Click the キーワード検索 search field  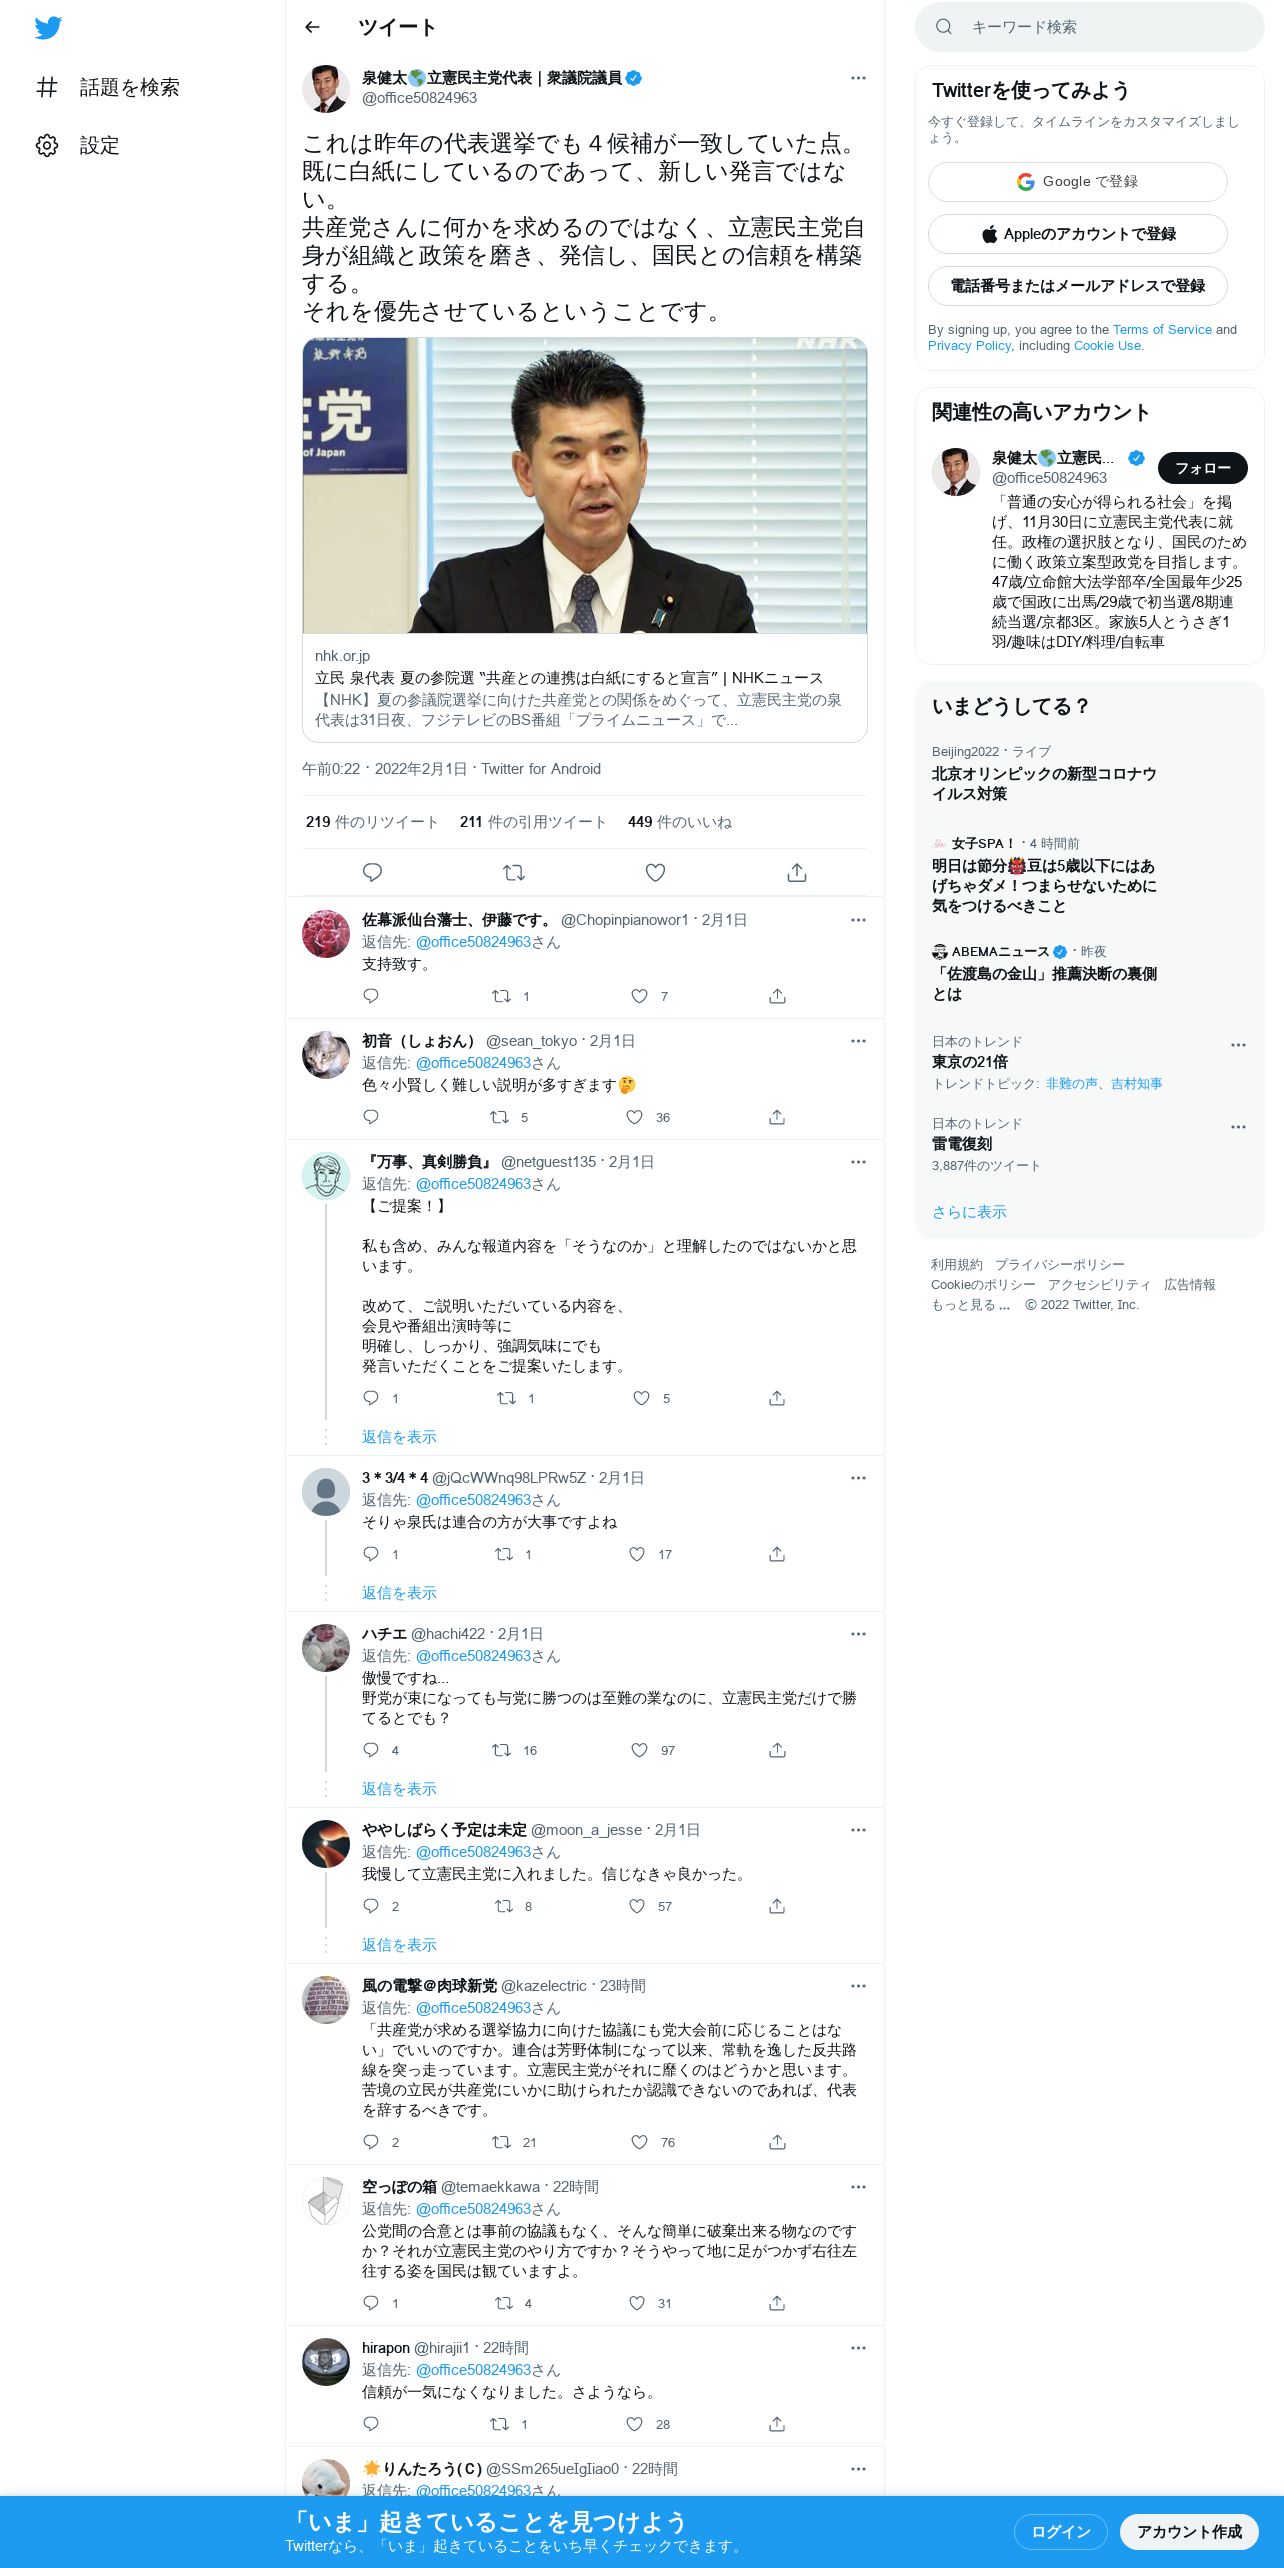(1090, 27)
